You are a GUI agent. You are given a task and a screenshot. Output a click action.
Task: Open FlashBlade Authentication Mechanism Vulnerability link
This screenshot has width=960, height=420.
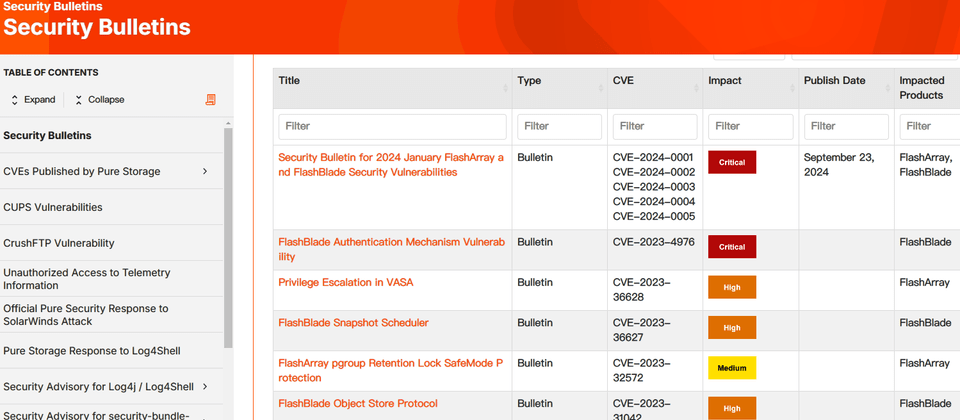392,249
